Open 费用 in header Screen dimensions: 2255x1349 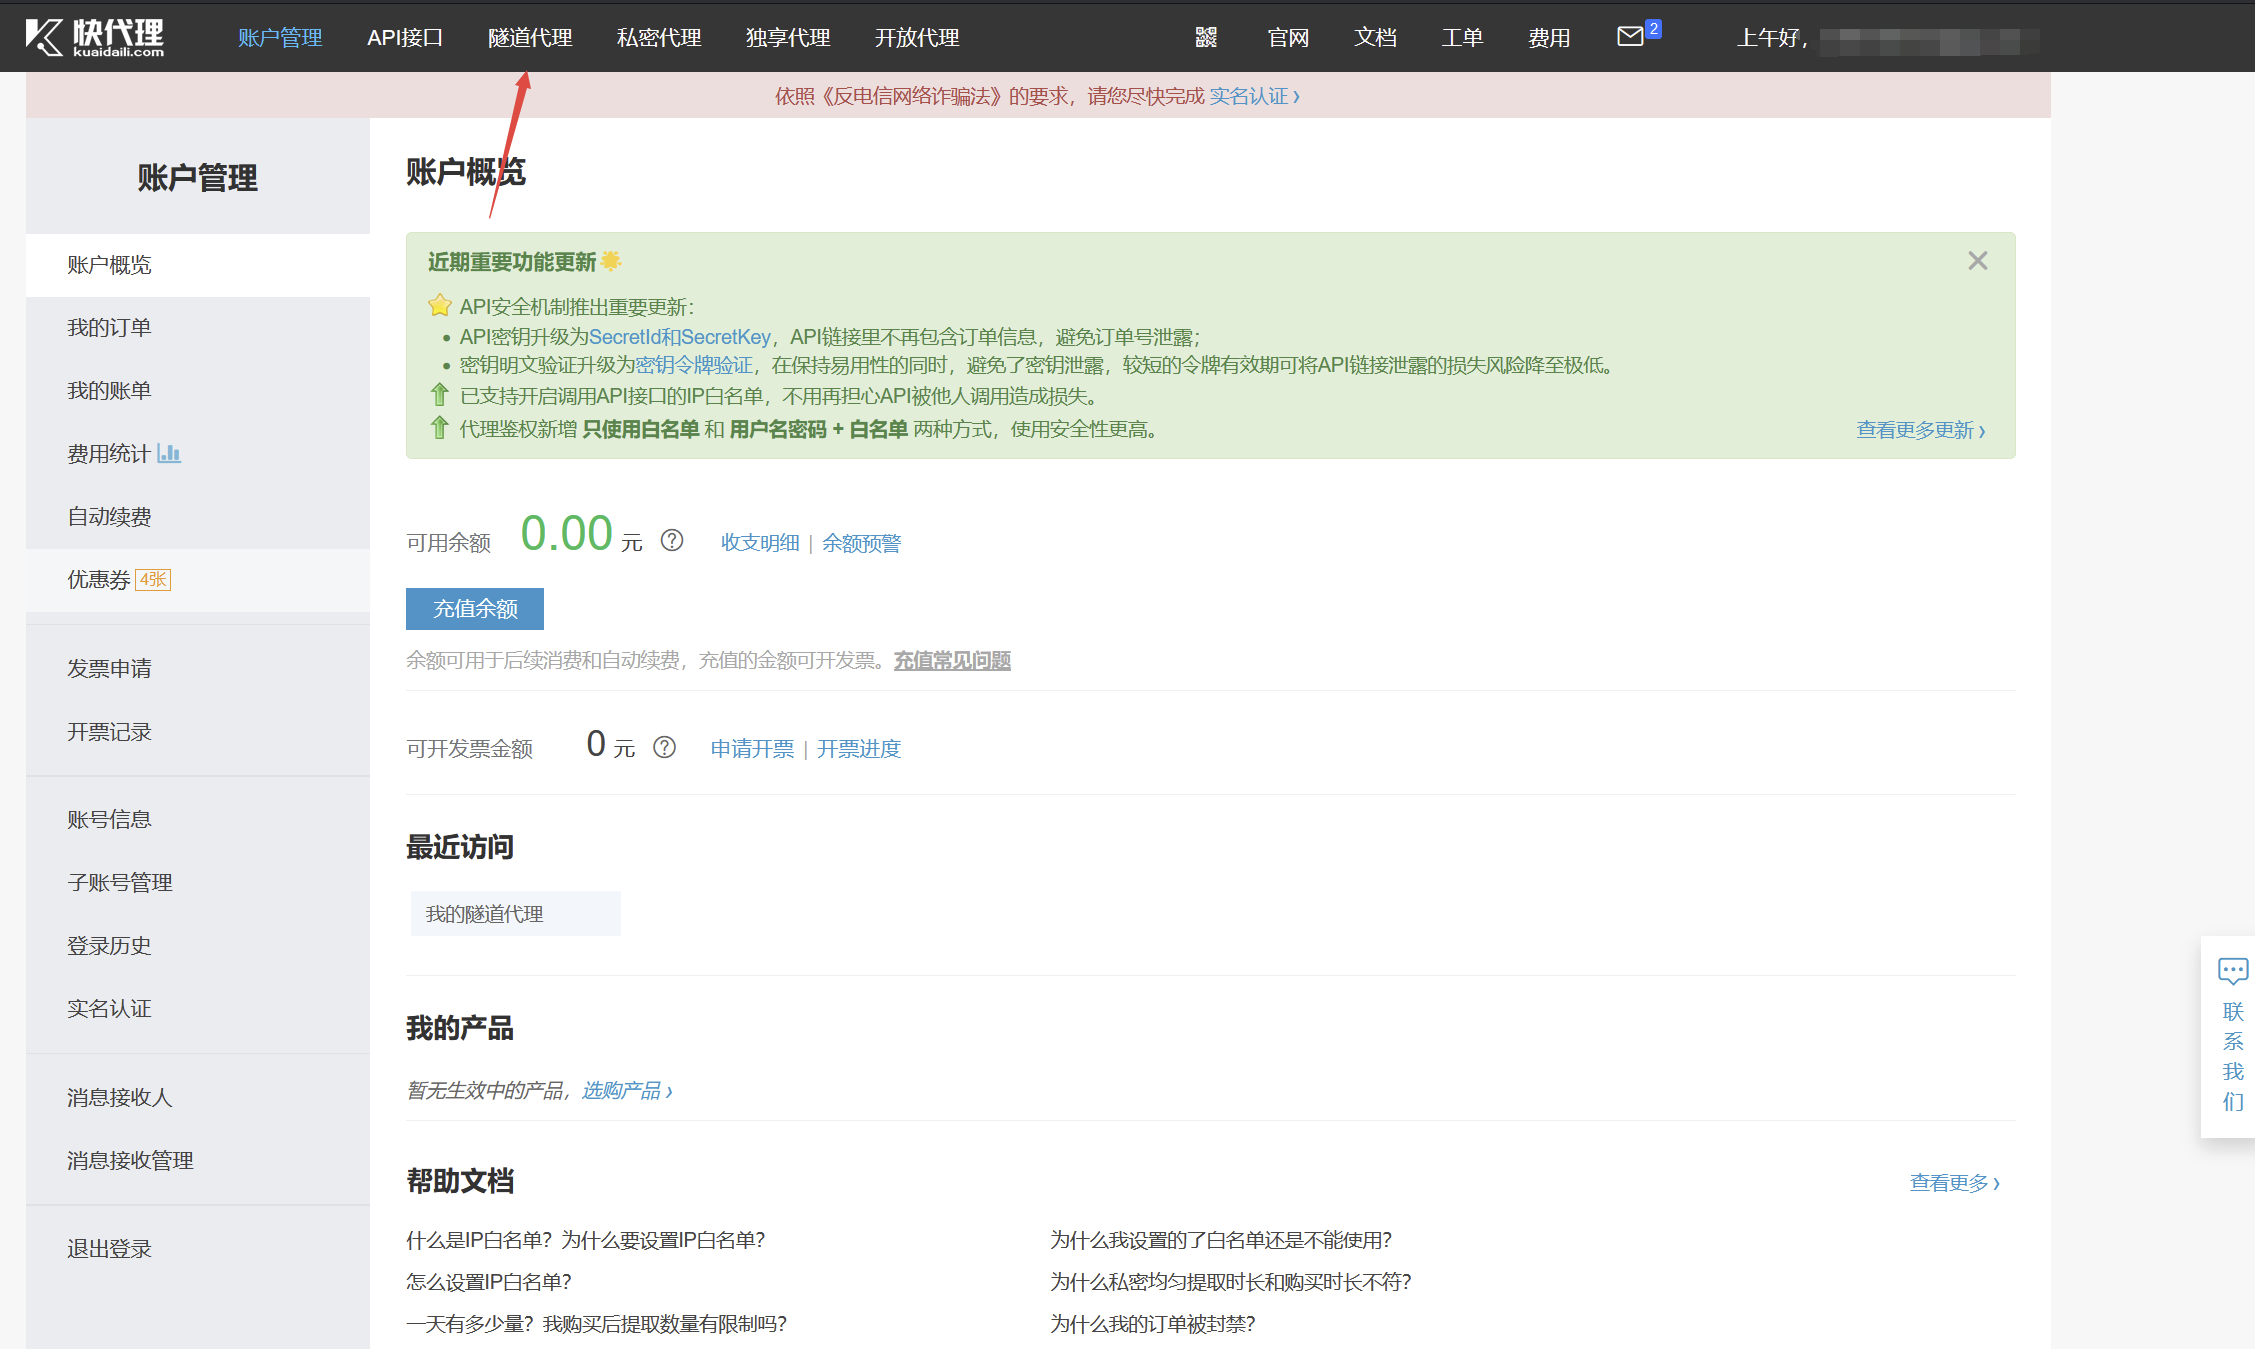click(1549, 38)
